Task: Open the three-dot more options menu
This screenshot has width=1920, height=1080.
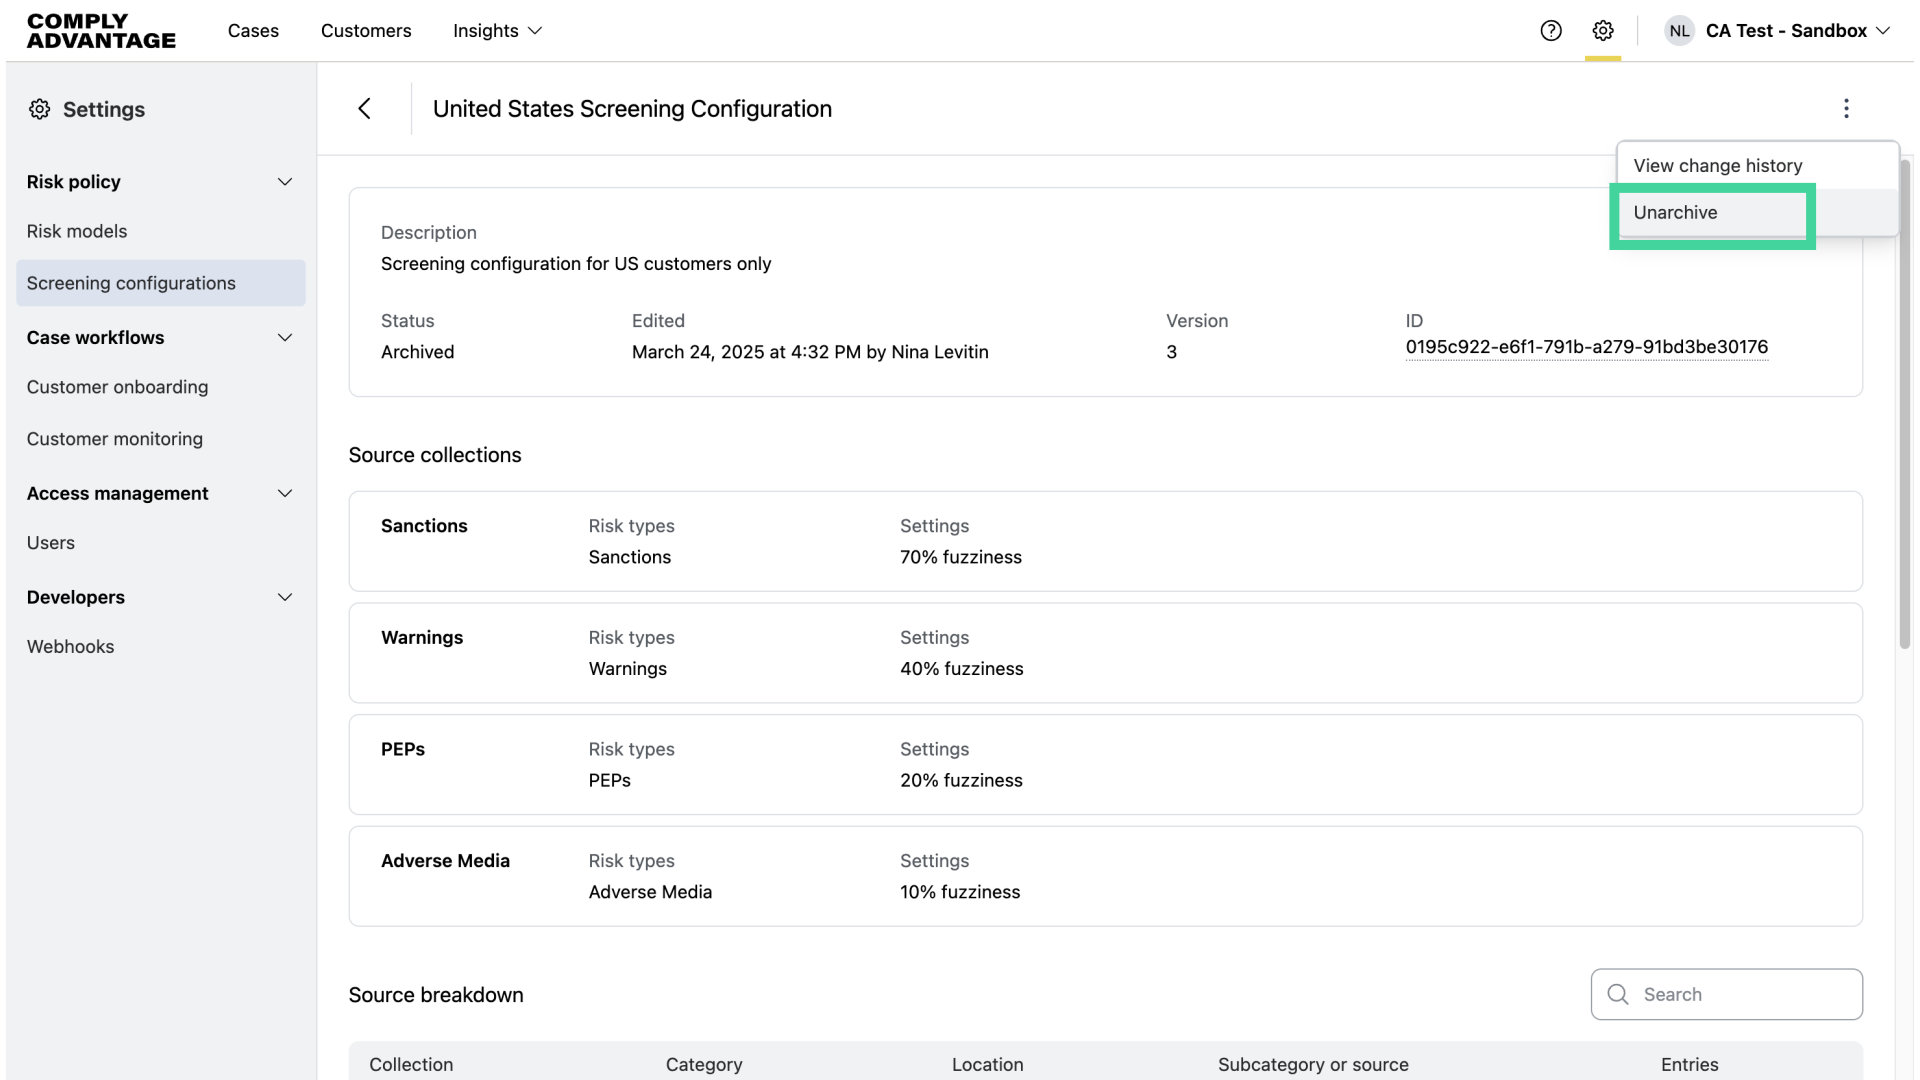Action: 1846,109
